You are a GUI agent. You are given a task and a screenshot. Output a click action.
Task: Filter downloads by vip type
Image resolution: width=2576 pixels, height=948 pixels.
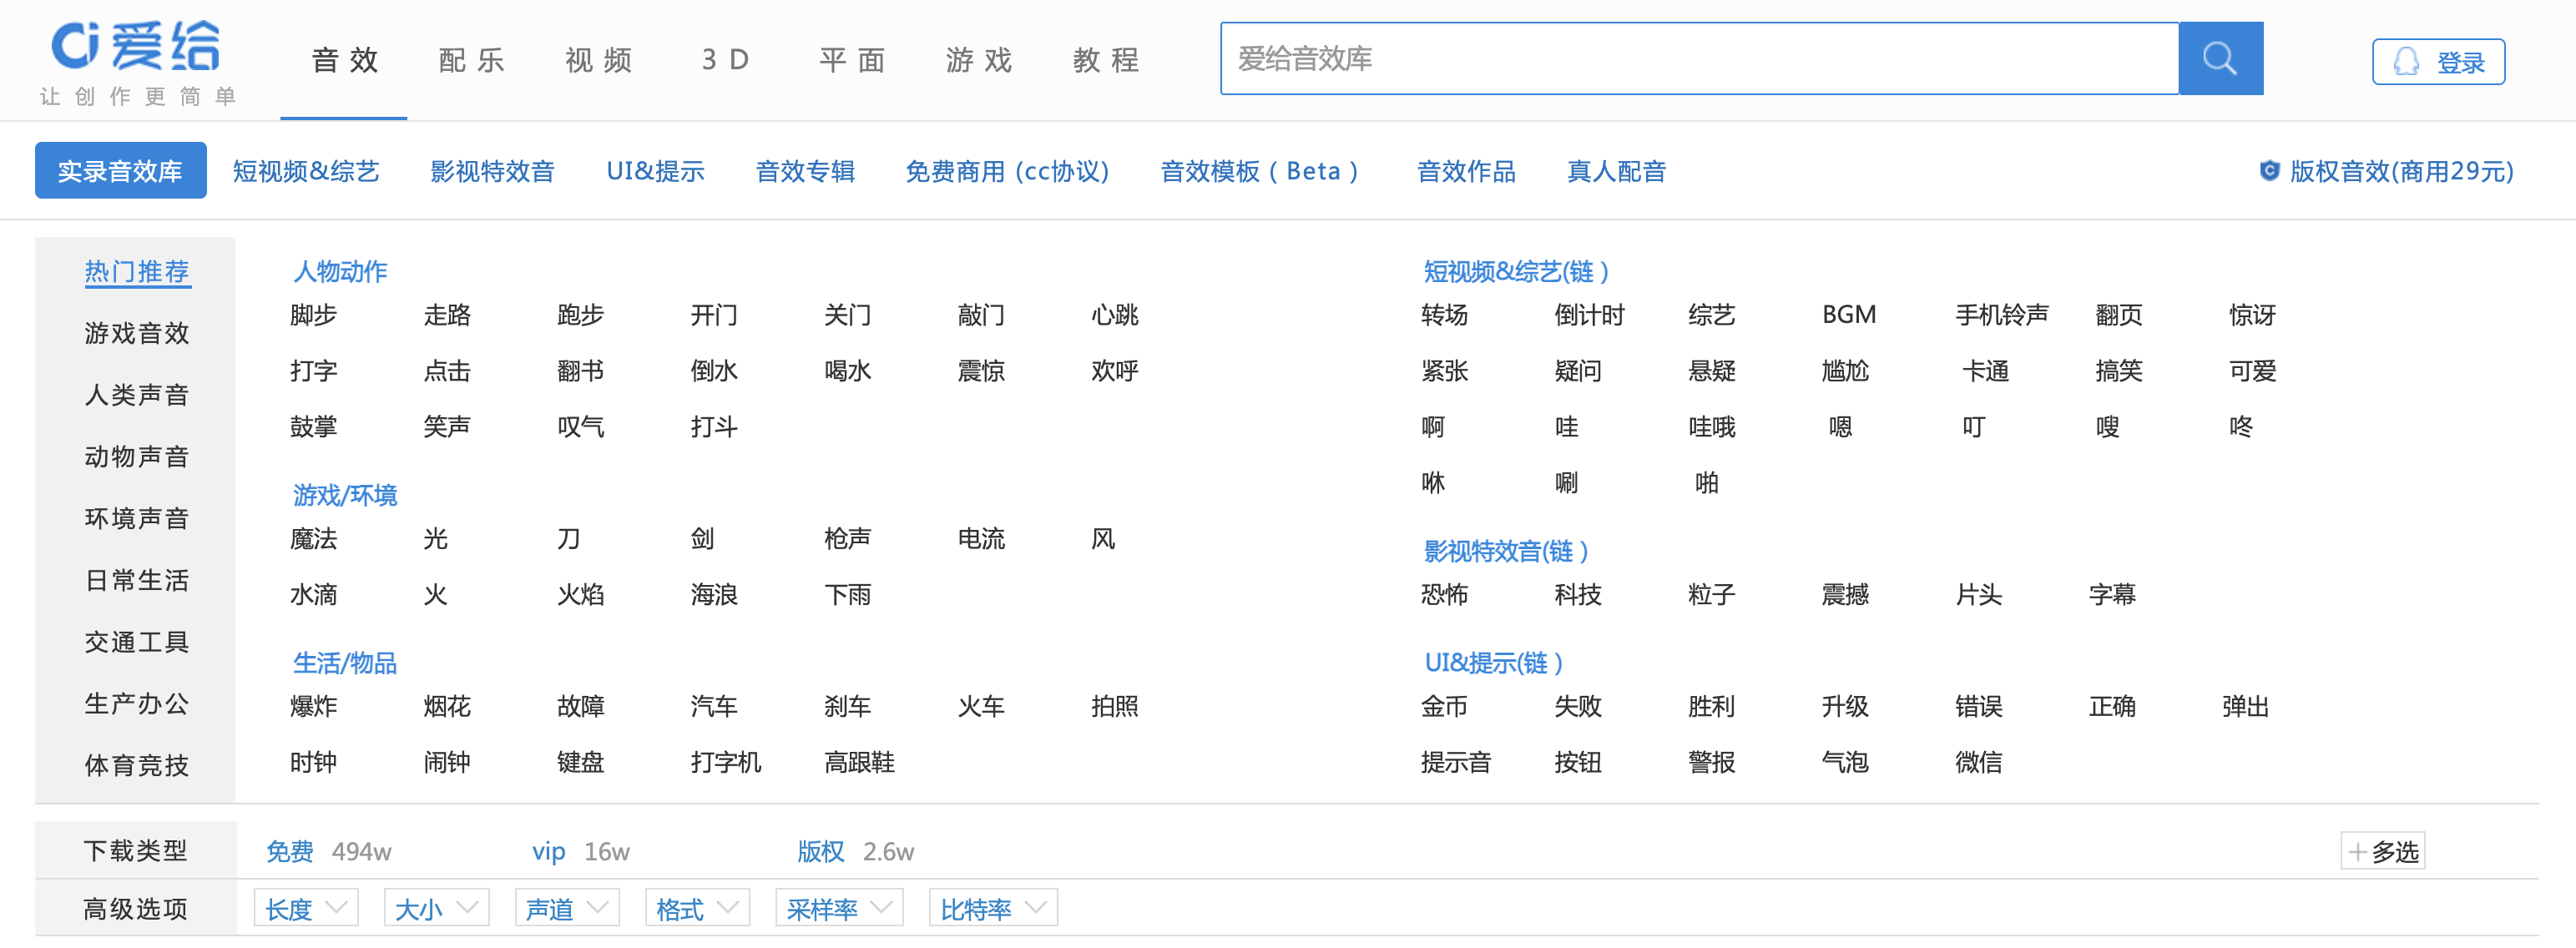(548, 851)
